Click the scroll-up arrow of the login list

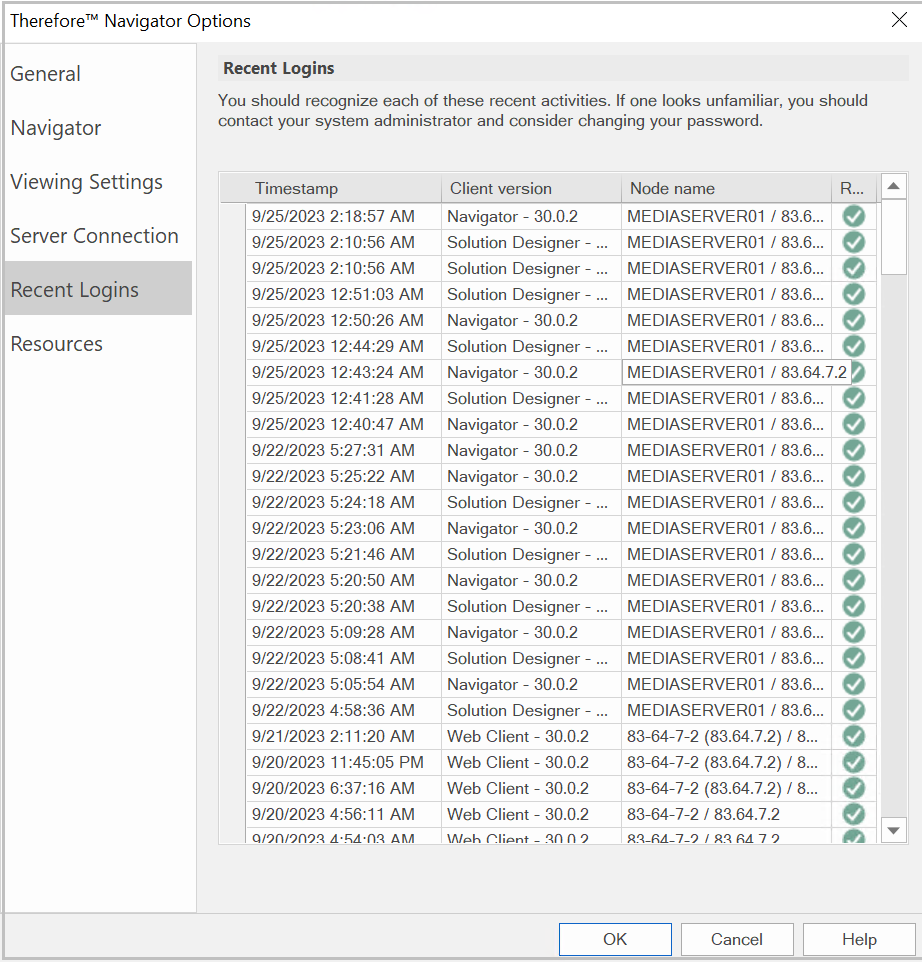pos(894,186)
